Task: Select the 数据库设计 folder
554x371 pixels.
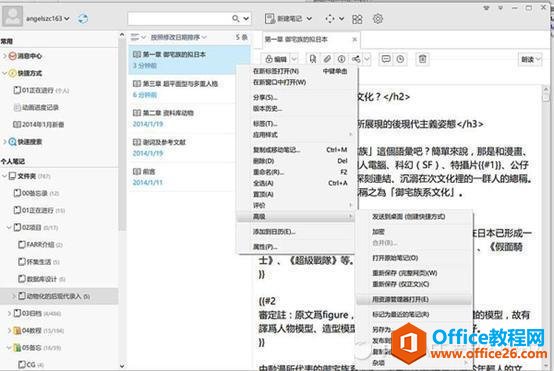Action: pyautogui.click(x=42, y=279)
